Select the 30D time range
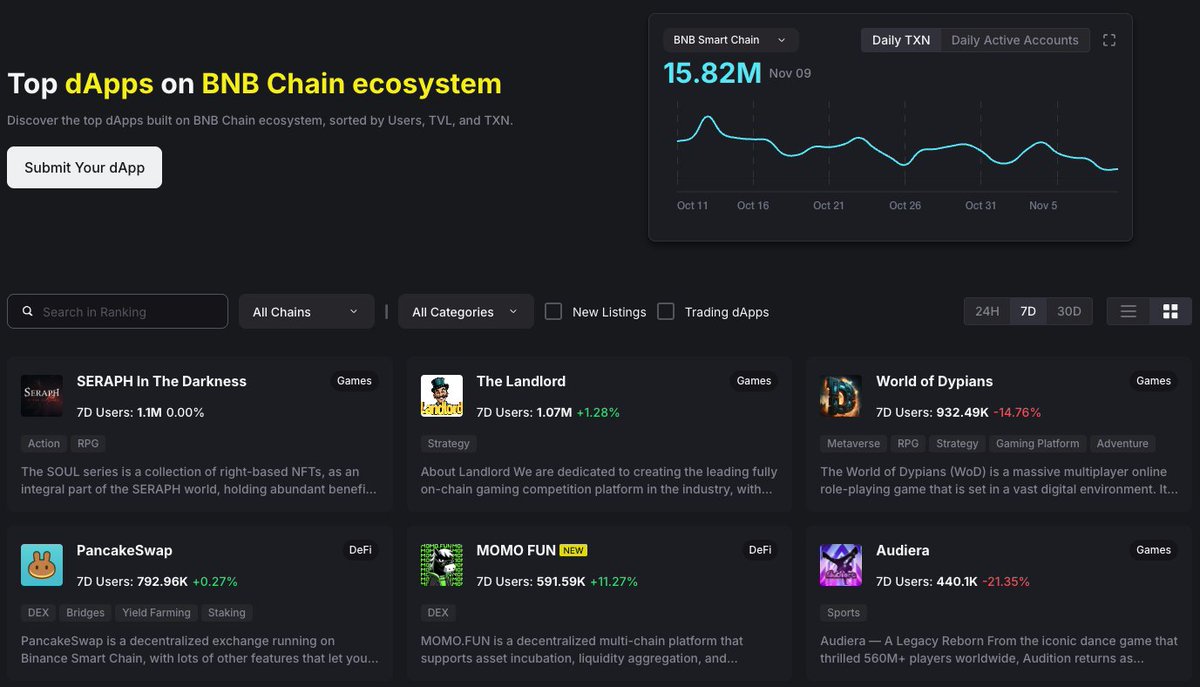The image size is (1200, 687). tap(1069, 312)
